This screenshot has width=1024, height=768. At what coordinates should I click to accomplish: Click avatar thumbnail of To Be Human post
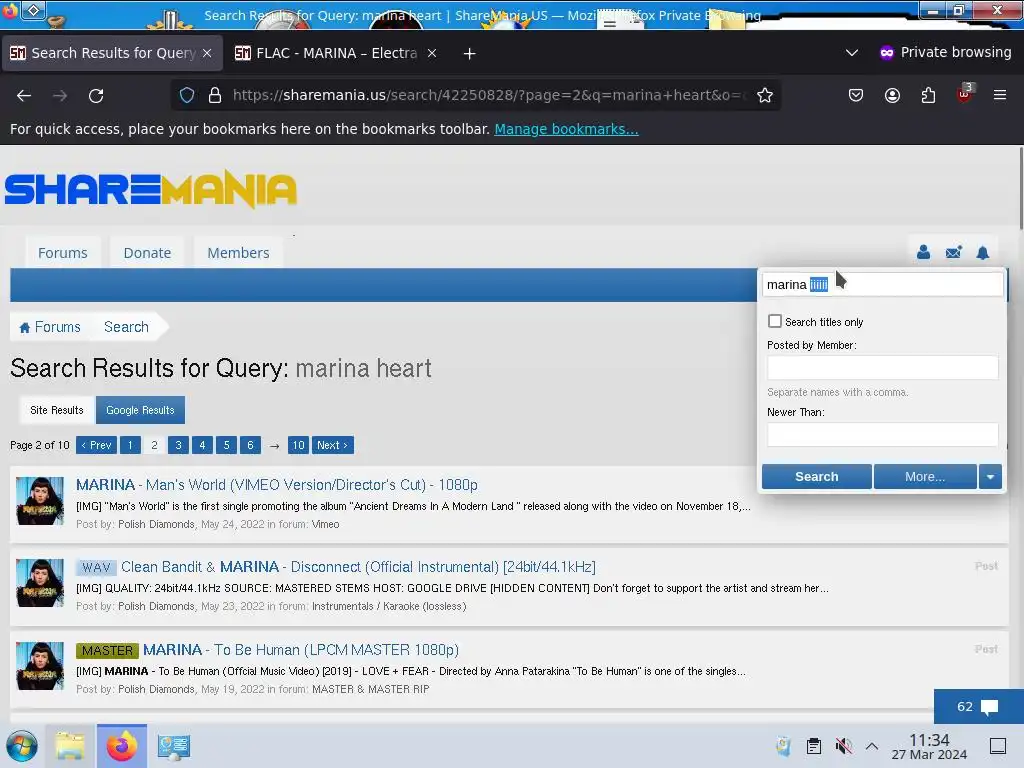40,666
